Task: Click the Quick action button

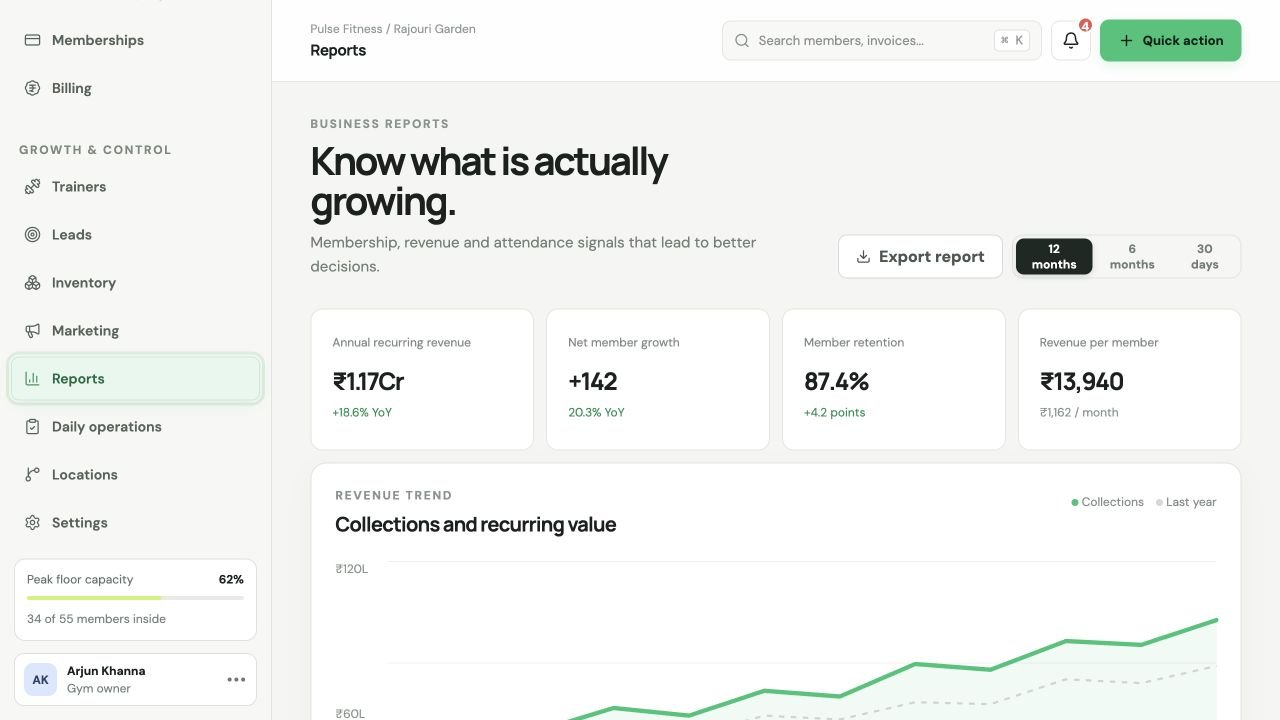Action: pyautogui.click(x=1170, y=41)
